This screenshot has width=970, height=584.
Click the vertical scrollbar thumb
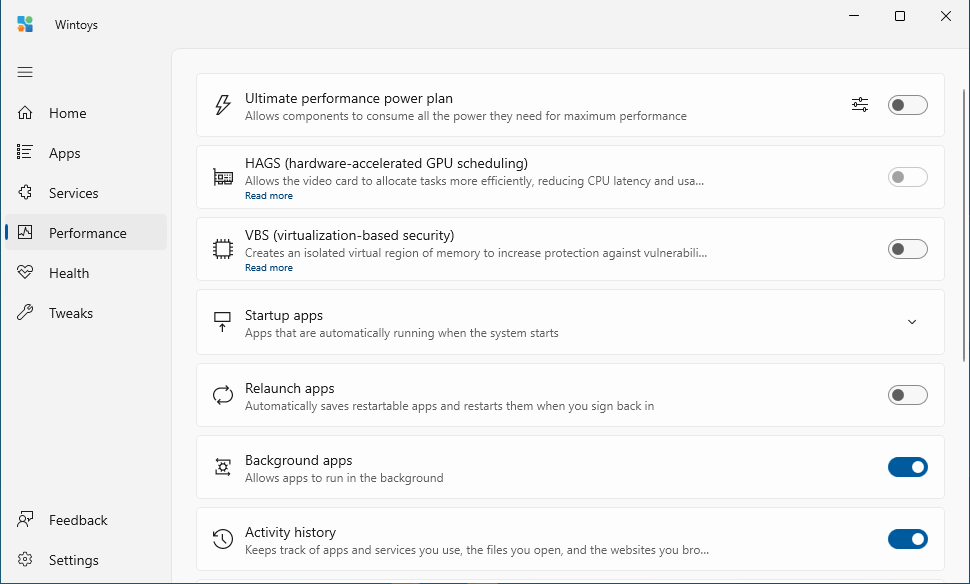(963, 225)
